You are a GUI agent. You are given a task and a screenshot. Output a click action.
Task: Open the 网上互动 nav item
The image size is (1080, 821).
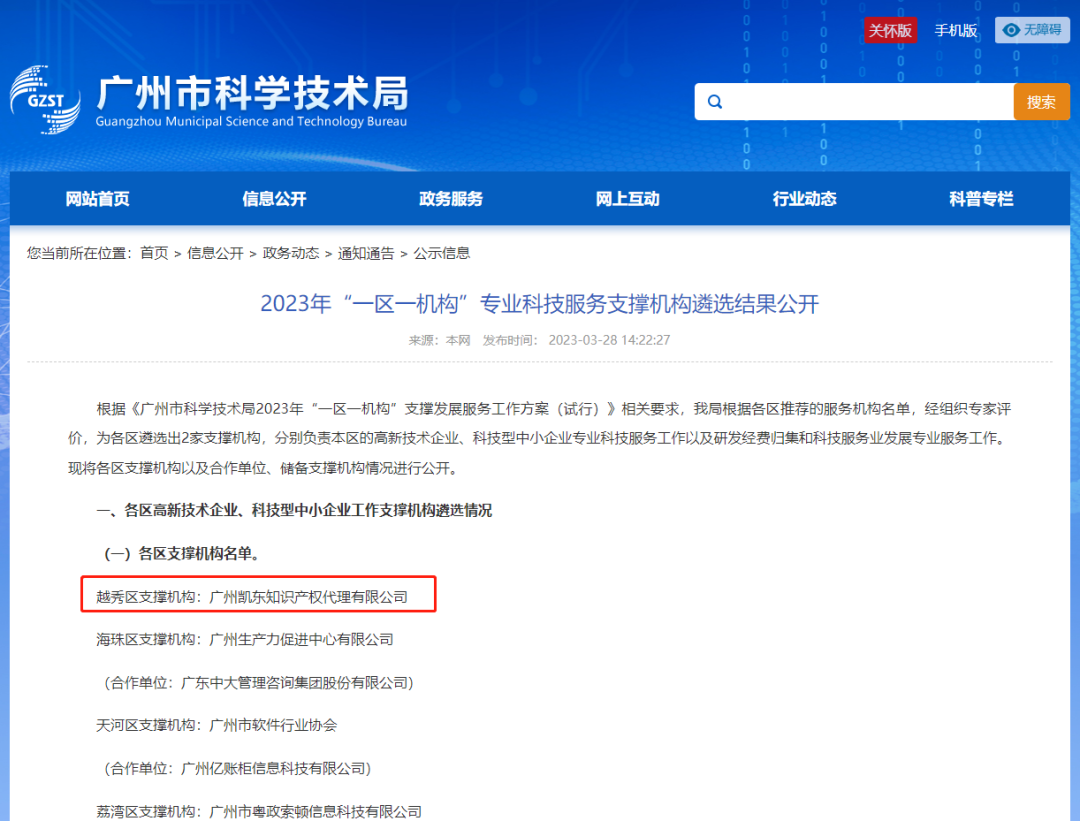627,199
